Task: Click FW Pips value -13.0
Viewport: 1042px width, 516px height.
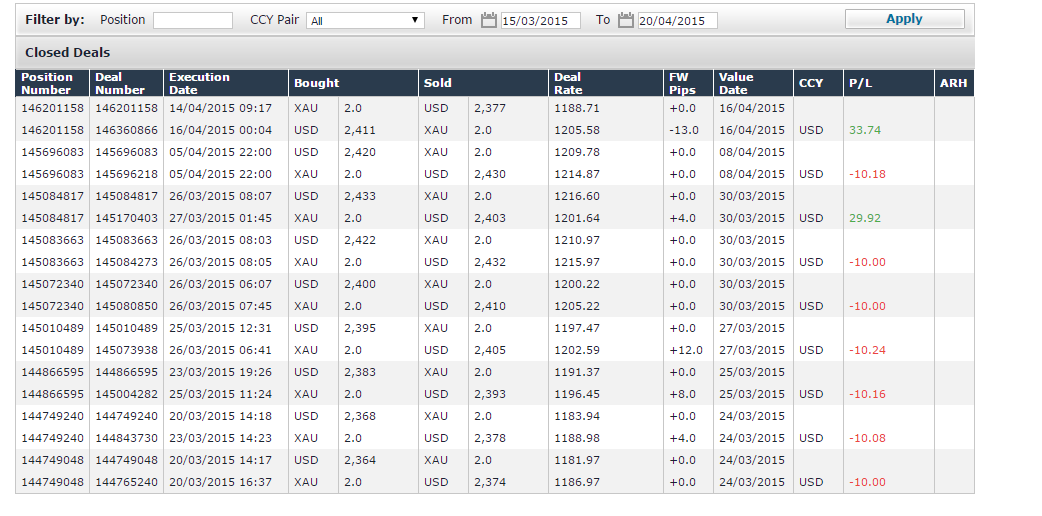Action: [684, 130]
